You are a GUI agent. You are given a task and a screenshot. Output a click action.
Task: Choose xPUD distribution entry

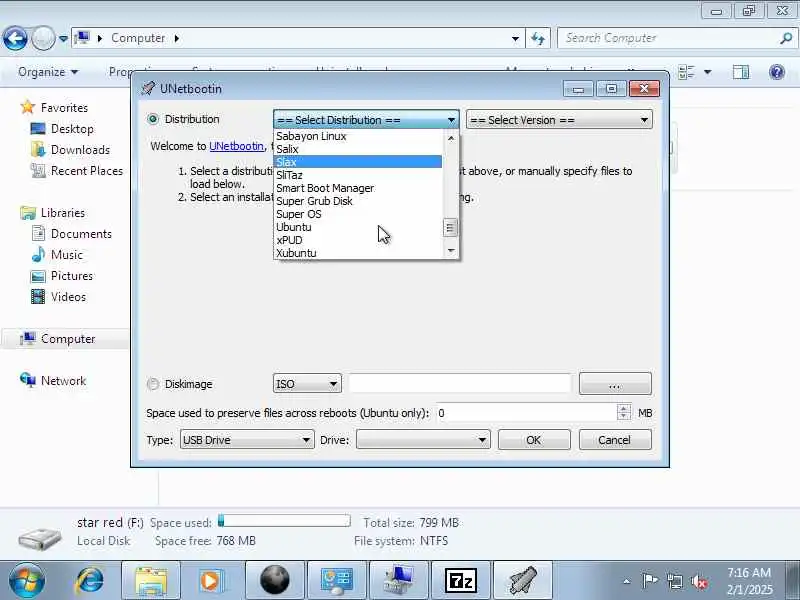[358, 240]
